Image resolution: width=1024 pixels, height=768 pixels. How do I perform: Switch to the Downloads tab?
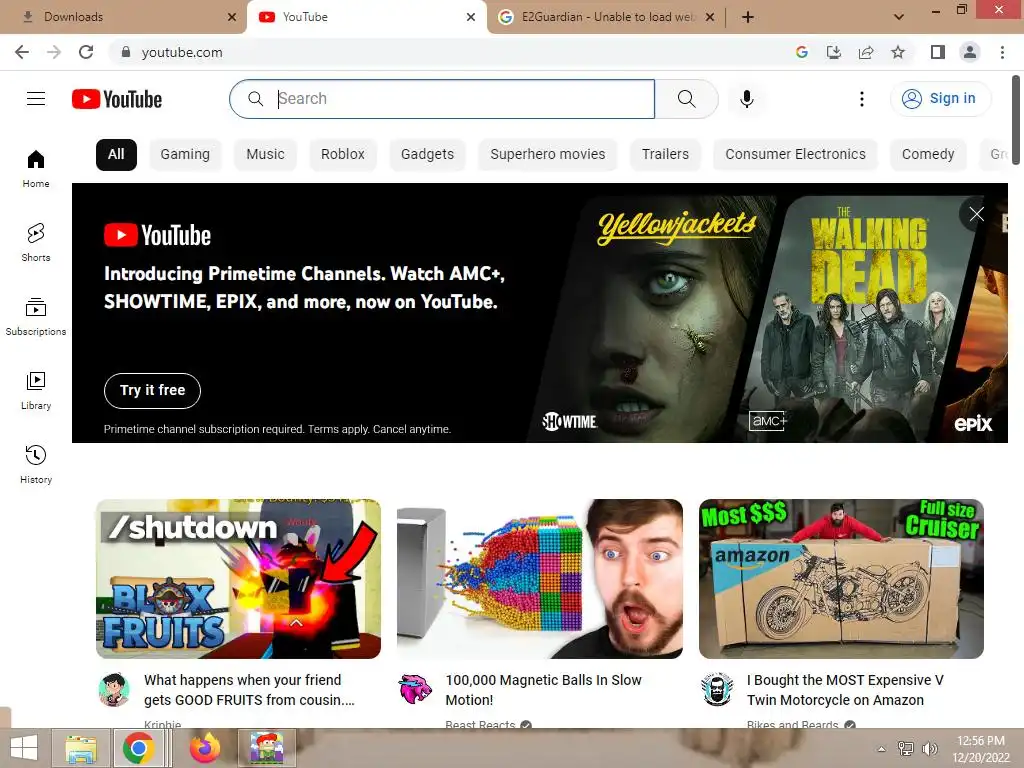tap(124, 17)
